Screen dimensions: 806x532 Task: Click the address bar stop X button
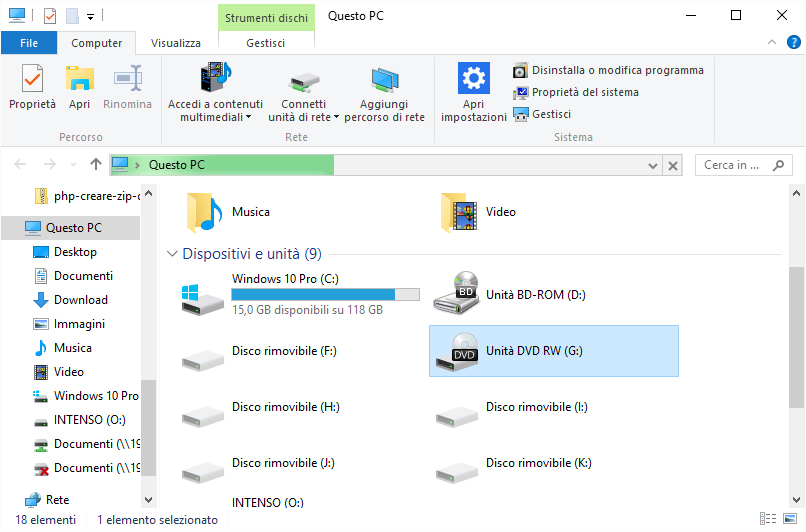pos(673,166)
